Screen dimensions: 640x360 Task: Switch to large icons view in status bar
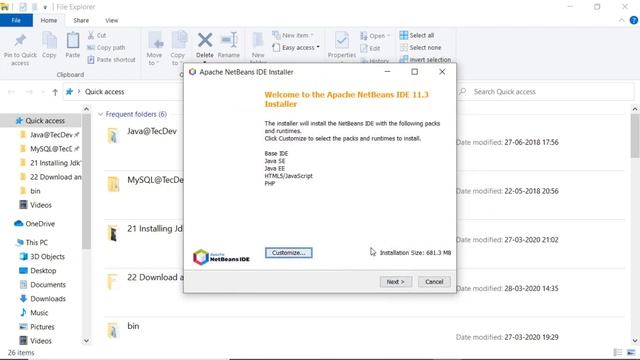pos(631,352)
